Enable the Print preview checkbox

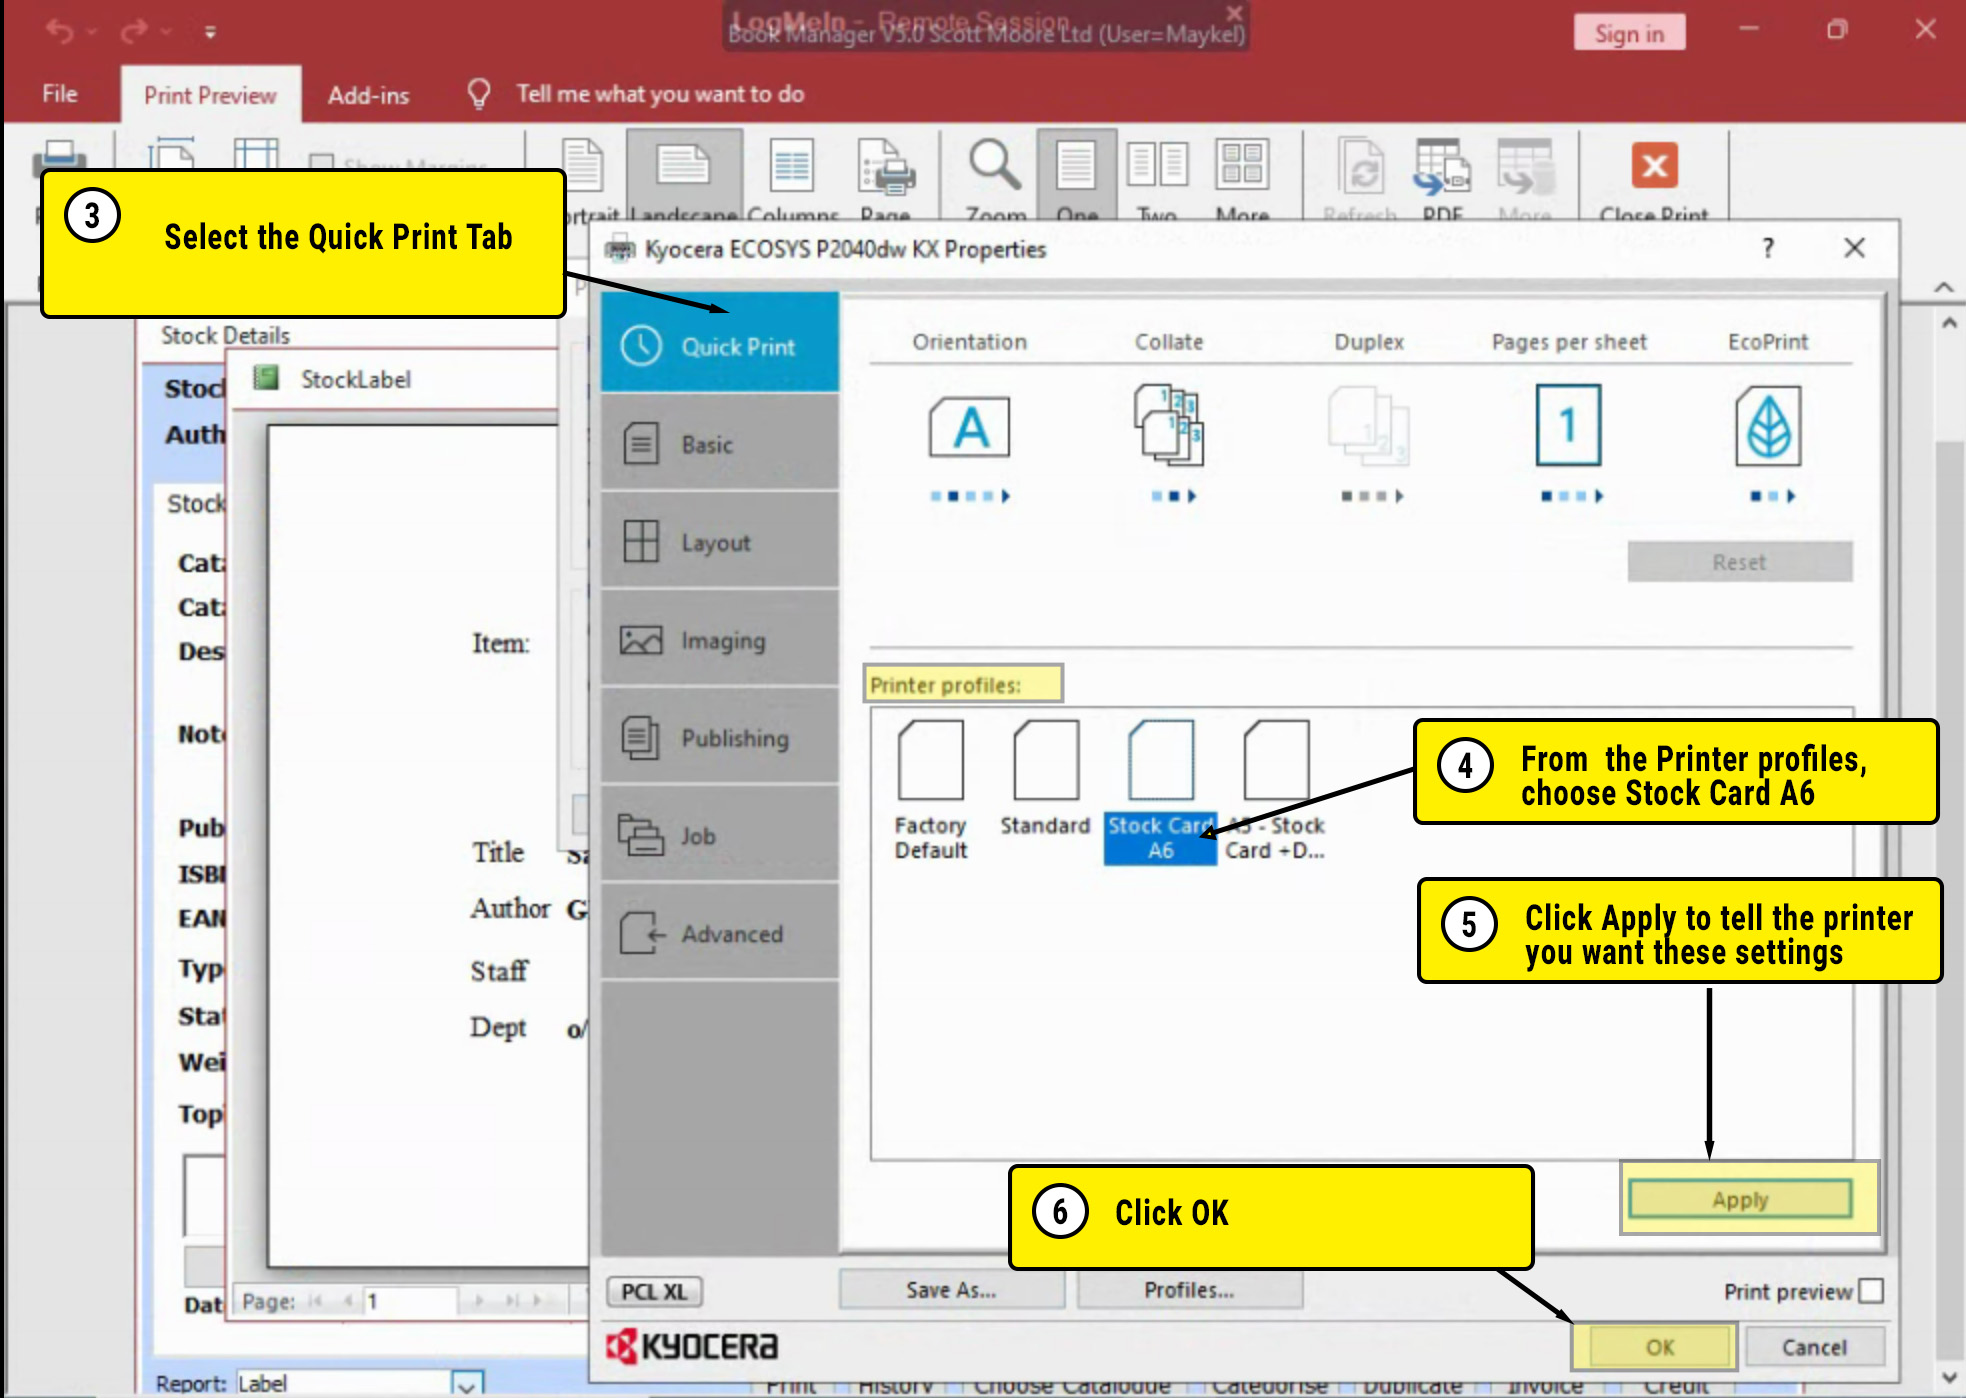tap(1871, 1291)
